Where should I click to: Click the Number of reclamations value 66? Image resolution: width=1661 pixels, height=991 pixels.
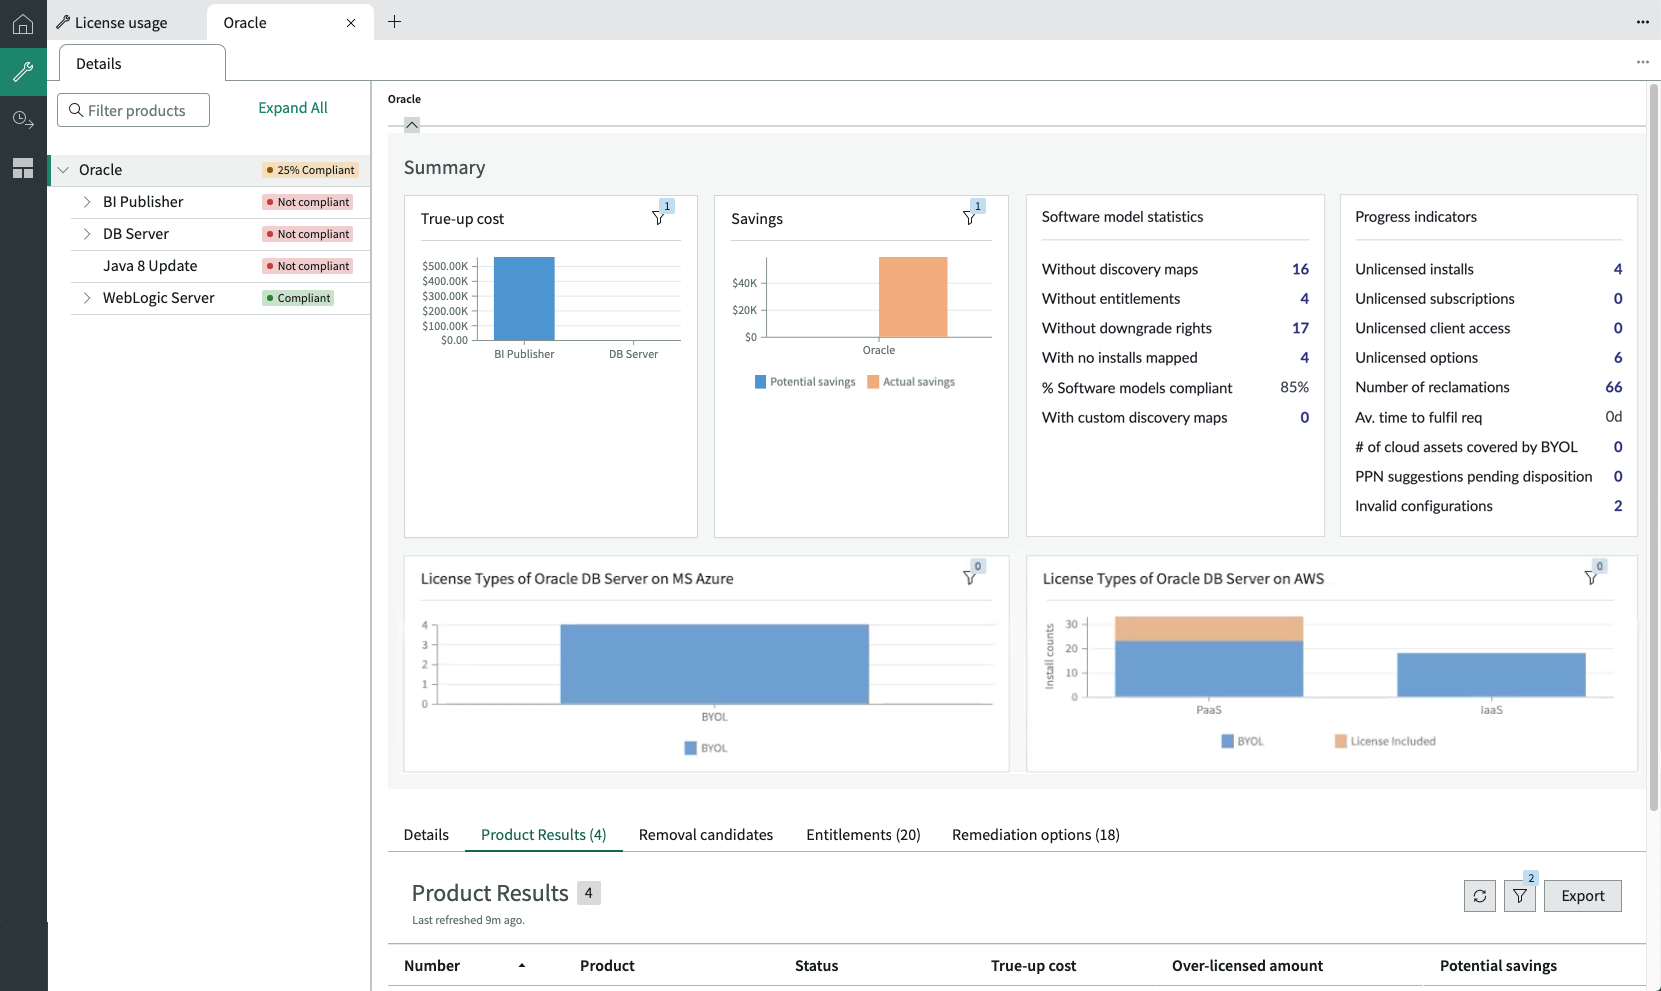click(1614, 387)
